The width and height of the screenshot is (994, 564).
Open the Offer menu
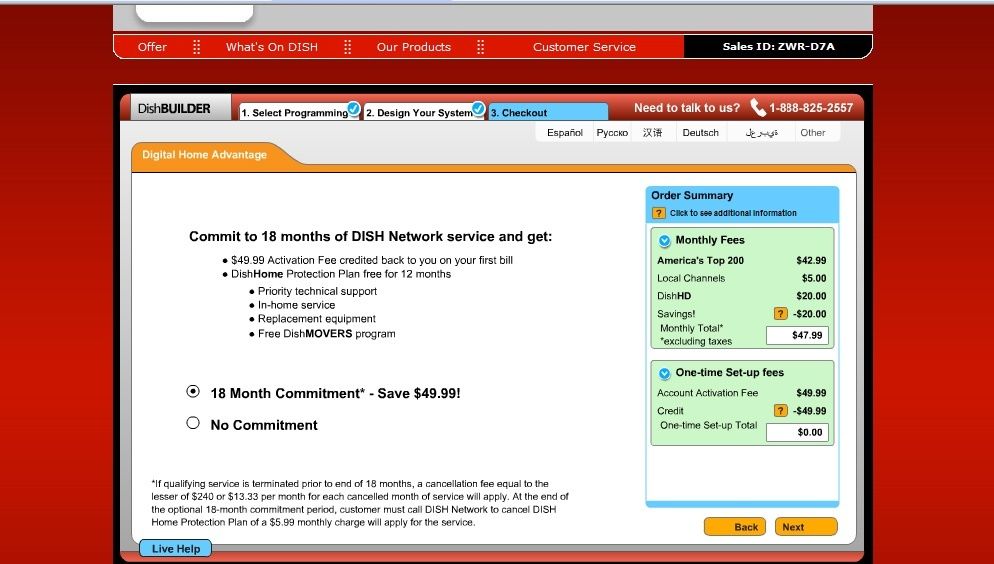(152, 47)
